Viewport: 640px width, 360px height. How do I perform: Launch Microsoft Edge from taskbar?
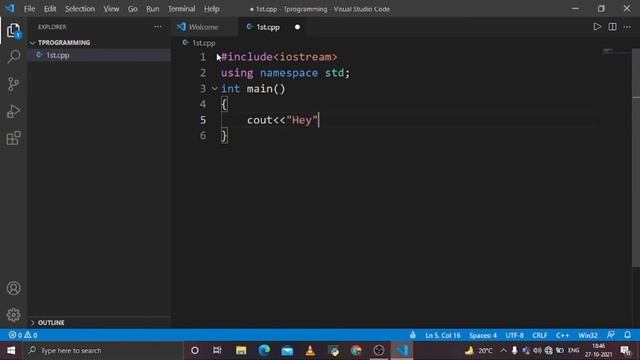pos(264,350)
